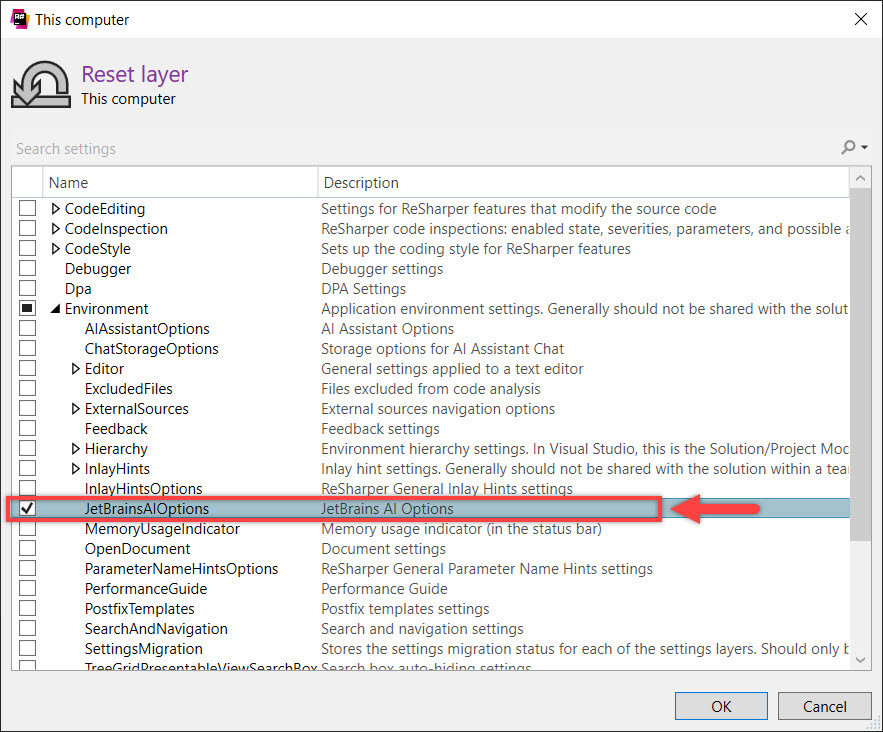Select the Dpa row
The height and width of the screenshot is (732, 883).
pyautogui.click(x=431, y=288)
